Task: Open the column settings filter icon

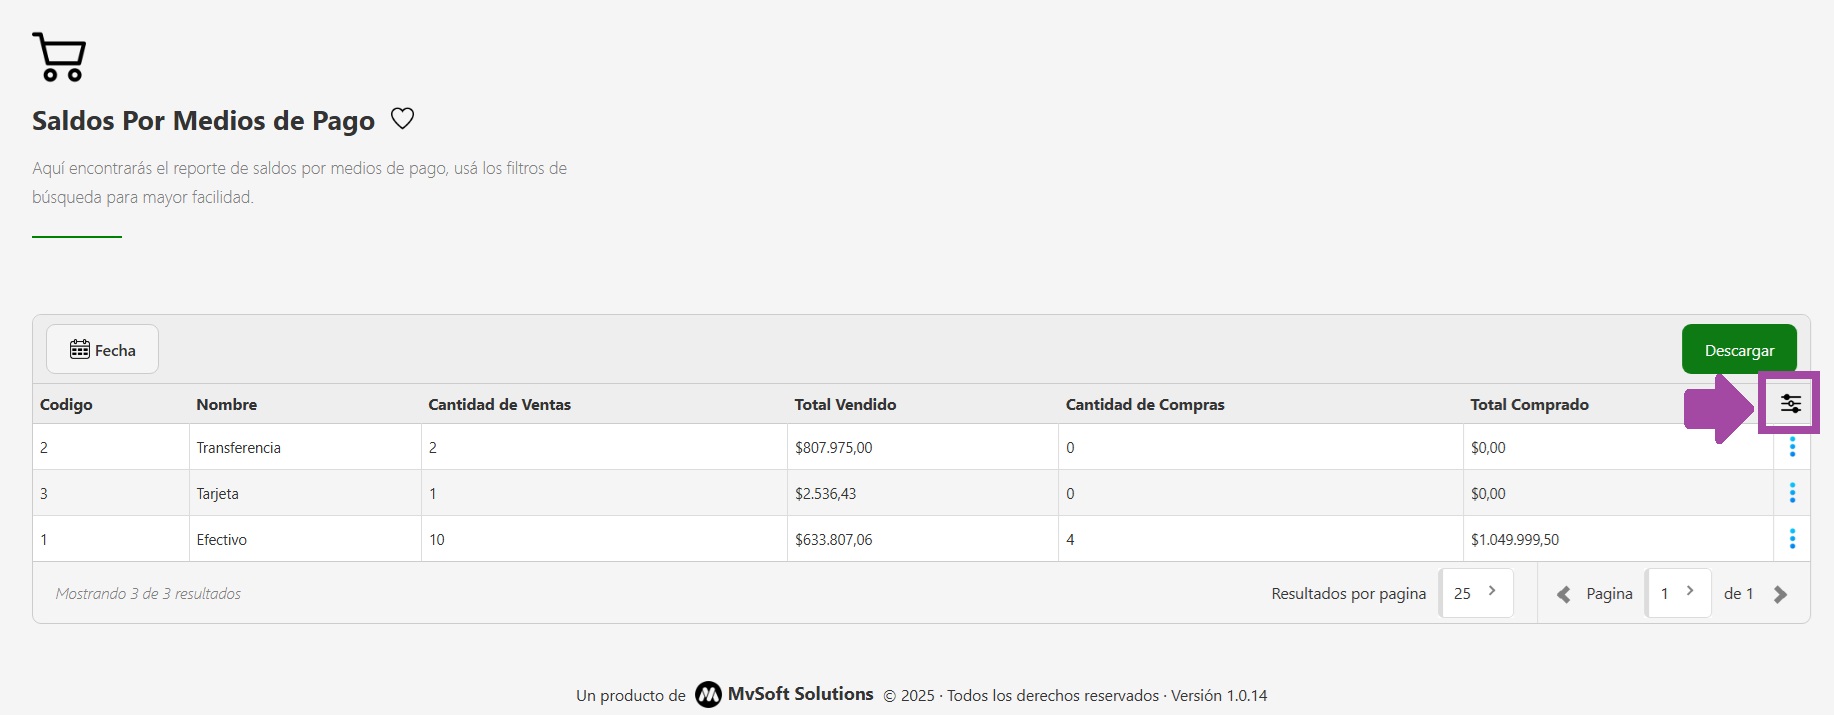Action: pyautogui.click(x=1790, y=404)
